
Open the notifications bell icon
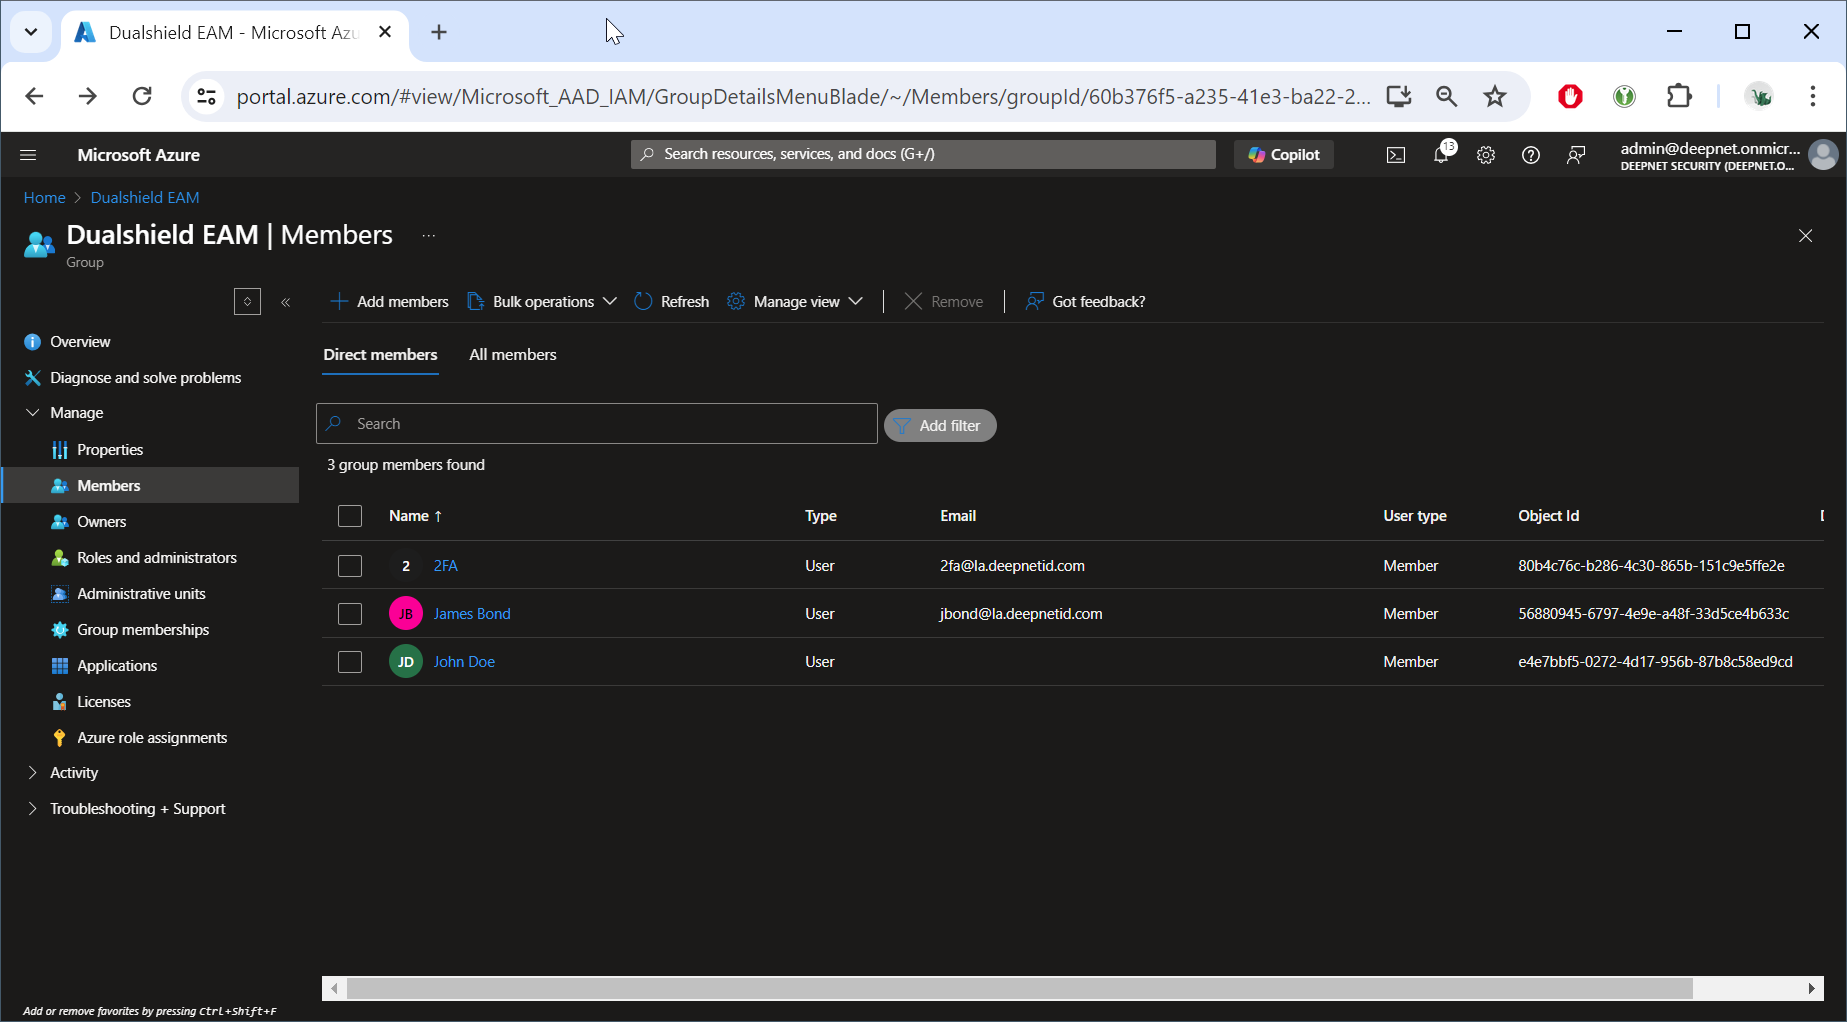1441,155
